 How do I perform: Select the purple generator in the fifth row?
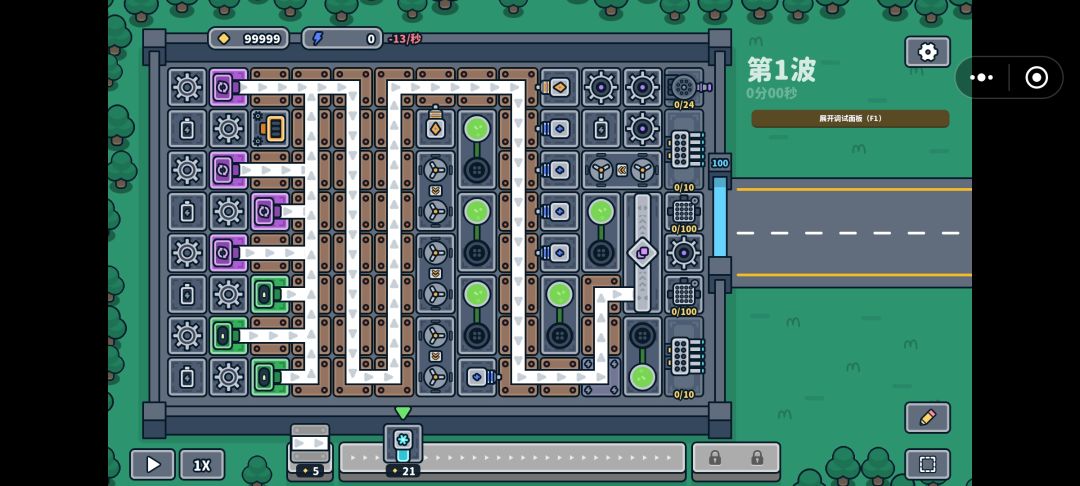[x=229, y=253]
